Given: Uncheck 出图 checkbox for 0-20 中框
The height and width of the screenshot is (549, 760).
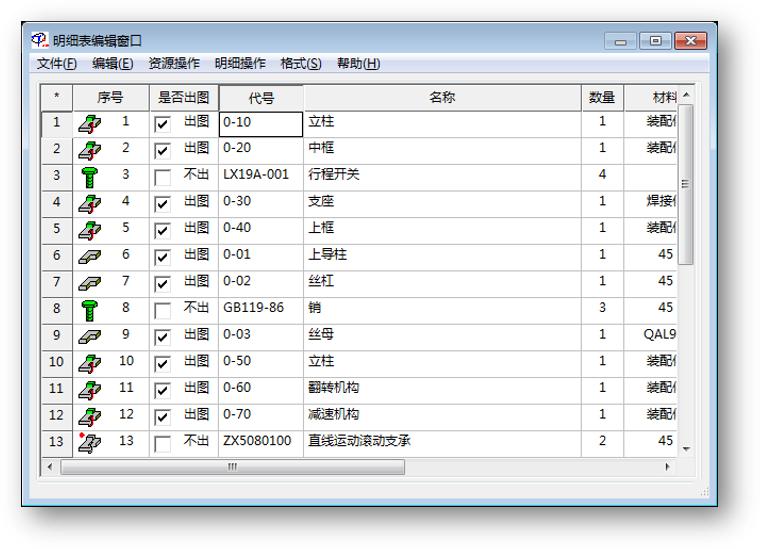Looking at the screenshot, I should 162,151.
